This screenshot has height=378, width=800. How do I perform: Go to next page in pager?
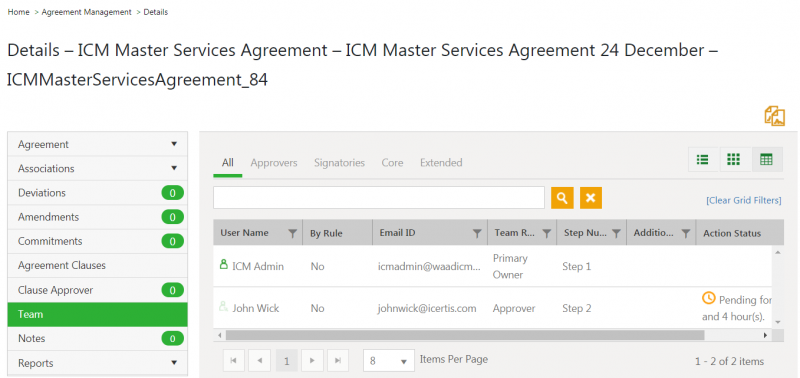312,361
